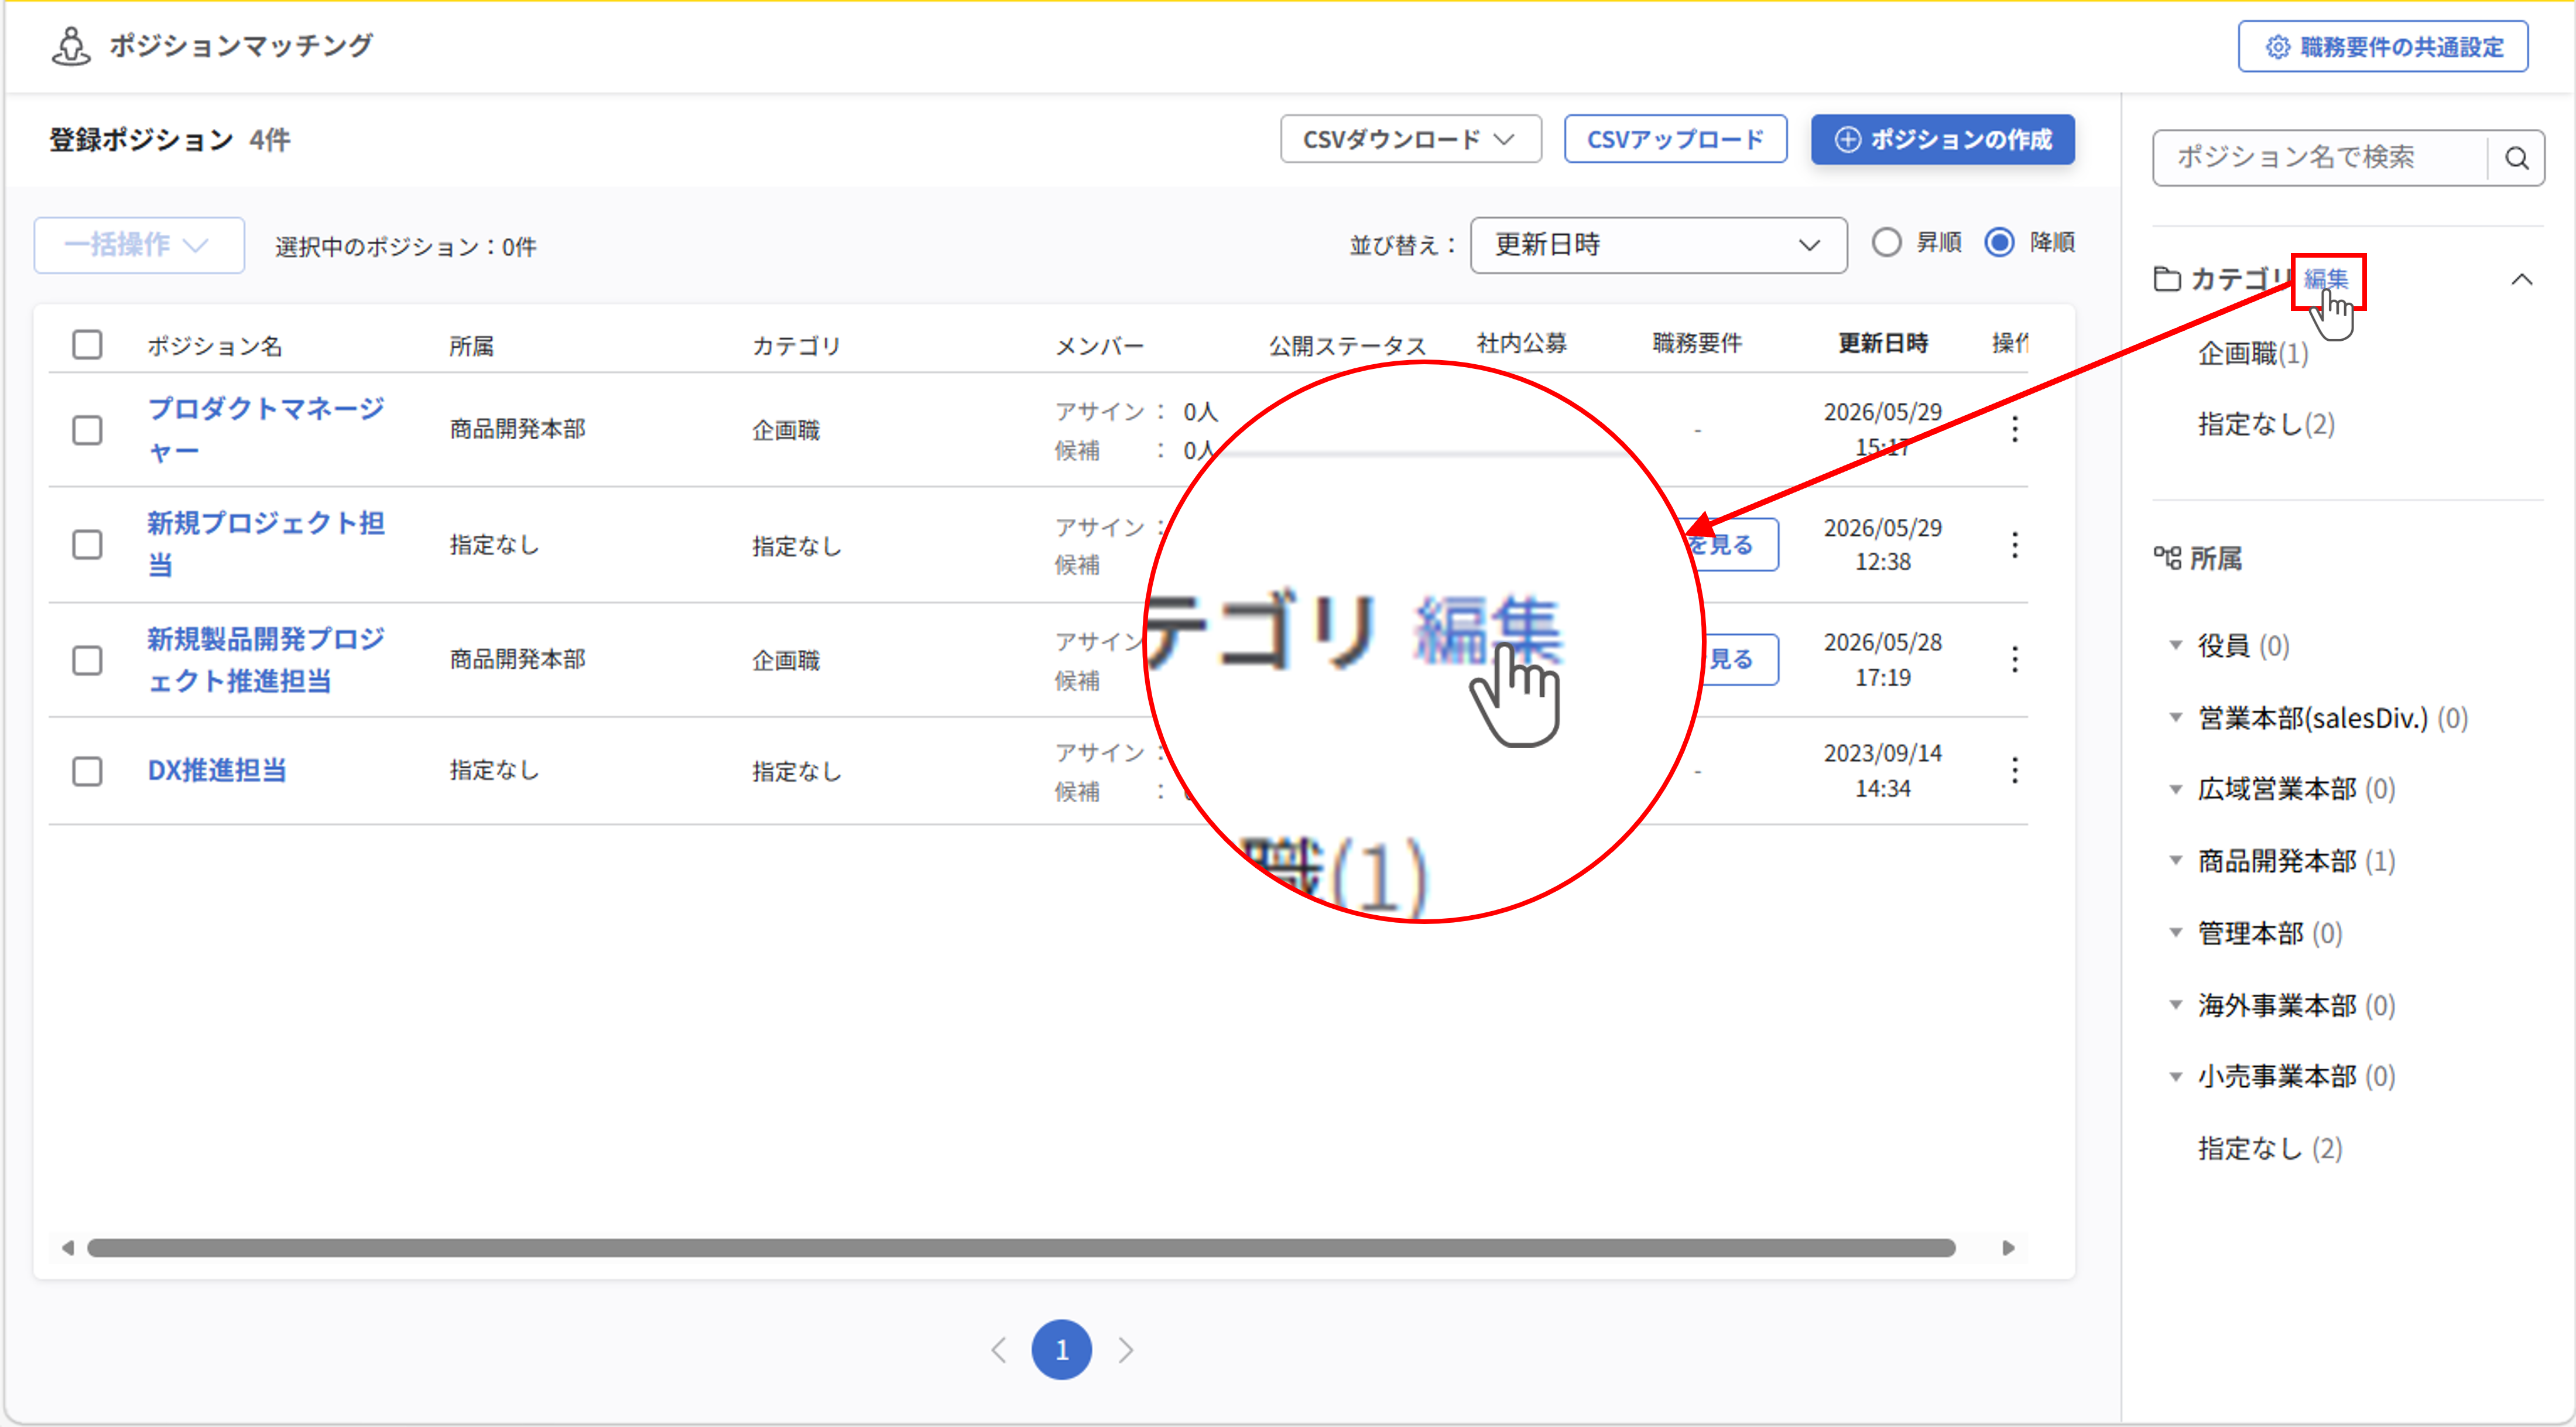The image size is (2576, 1427).
Task: Click 職務要件 button in 新規製品開発プロジェクト row
Action: [x=1741, y=659]
